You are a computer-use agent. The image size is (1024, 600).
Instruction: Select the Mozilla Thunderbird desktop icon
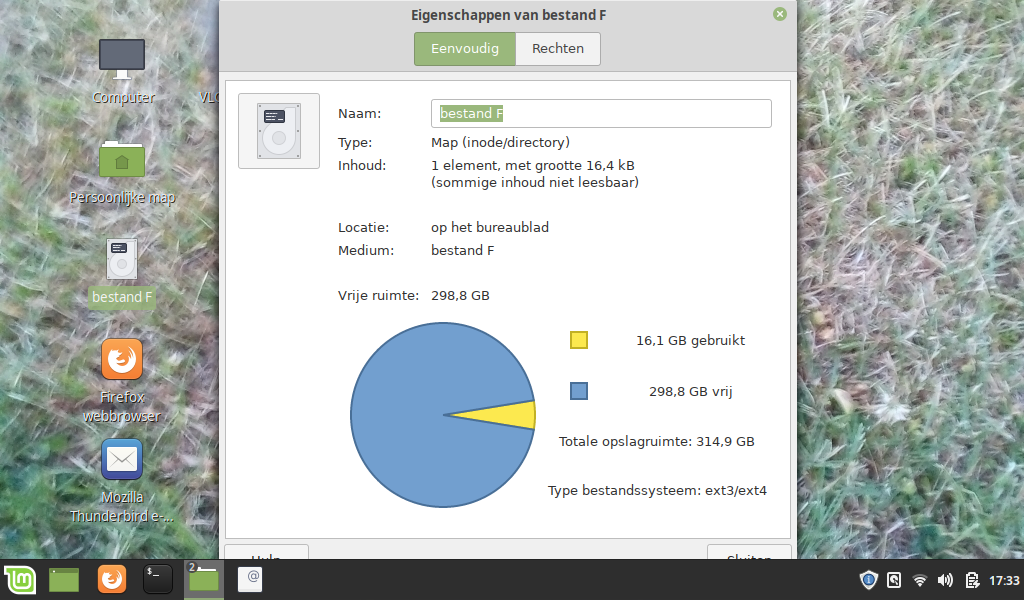(122, 460)
